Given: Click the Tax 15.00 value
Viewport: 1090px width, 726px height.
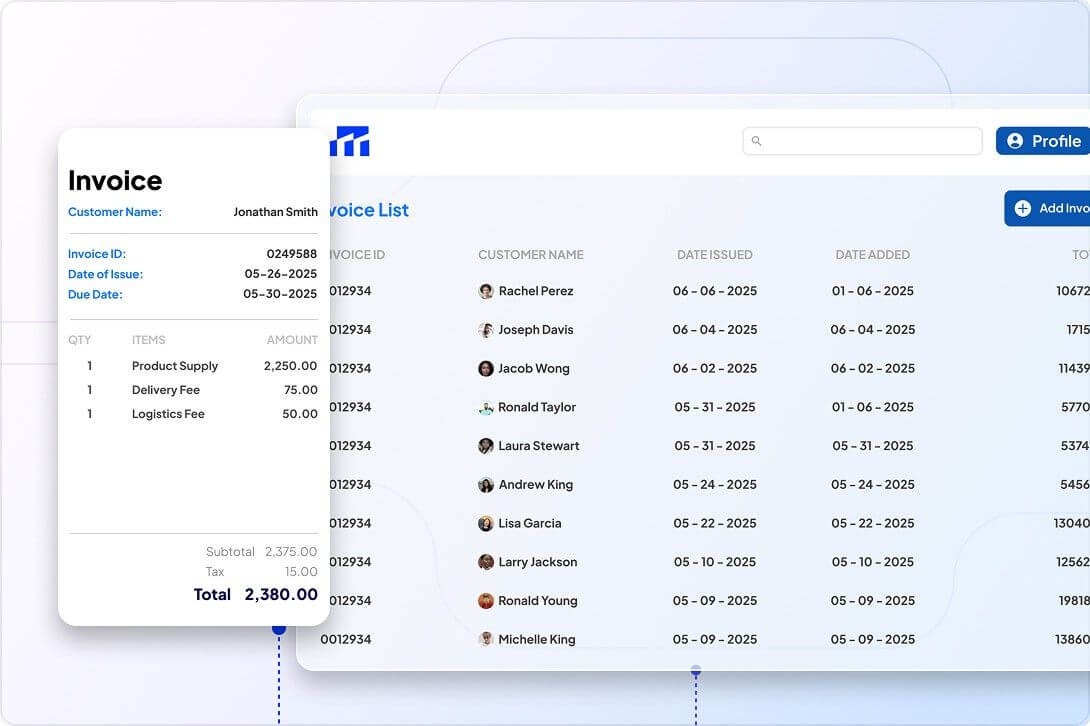Looking at the screenshot, I should (x=301, y=572).
